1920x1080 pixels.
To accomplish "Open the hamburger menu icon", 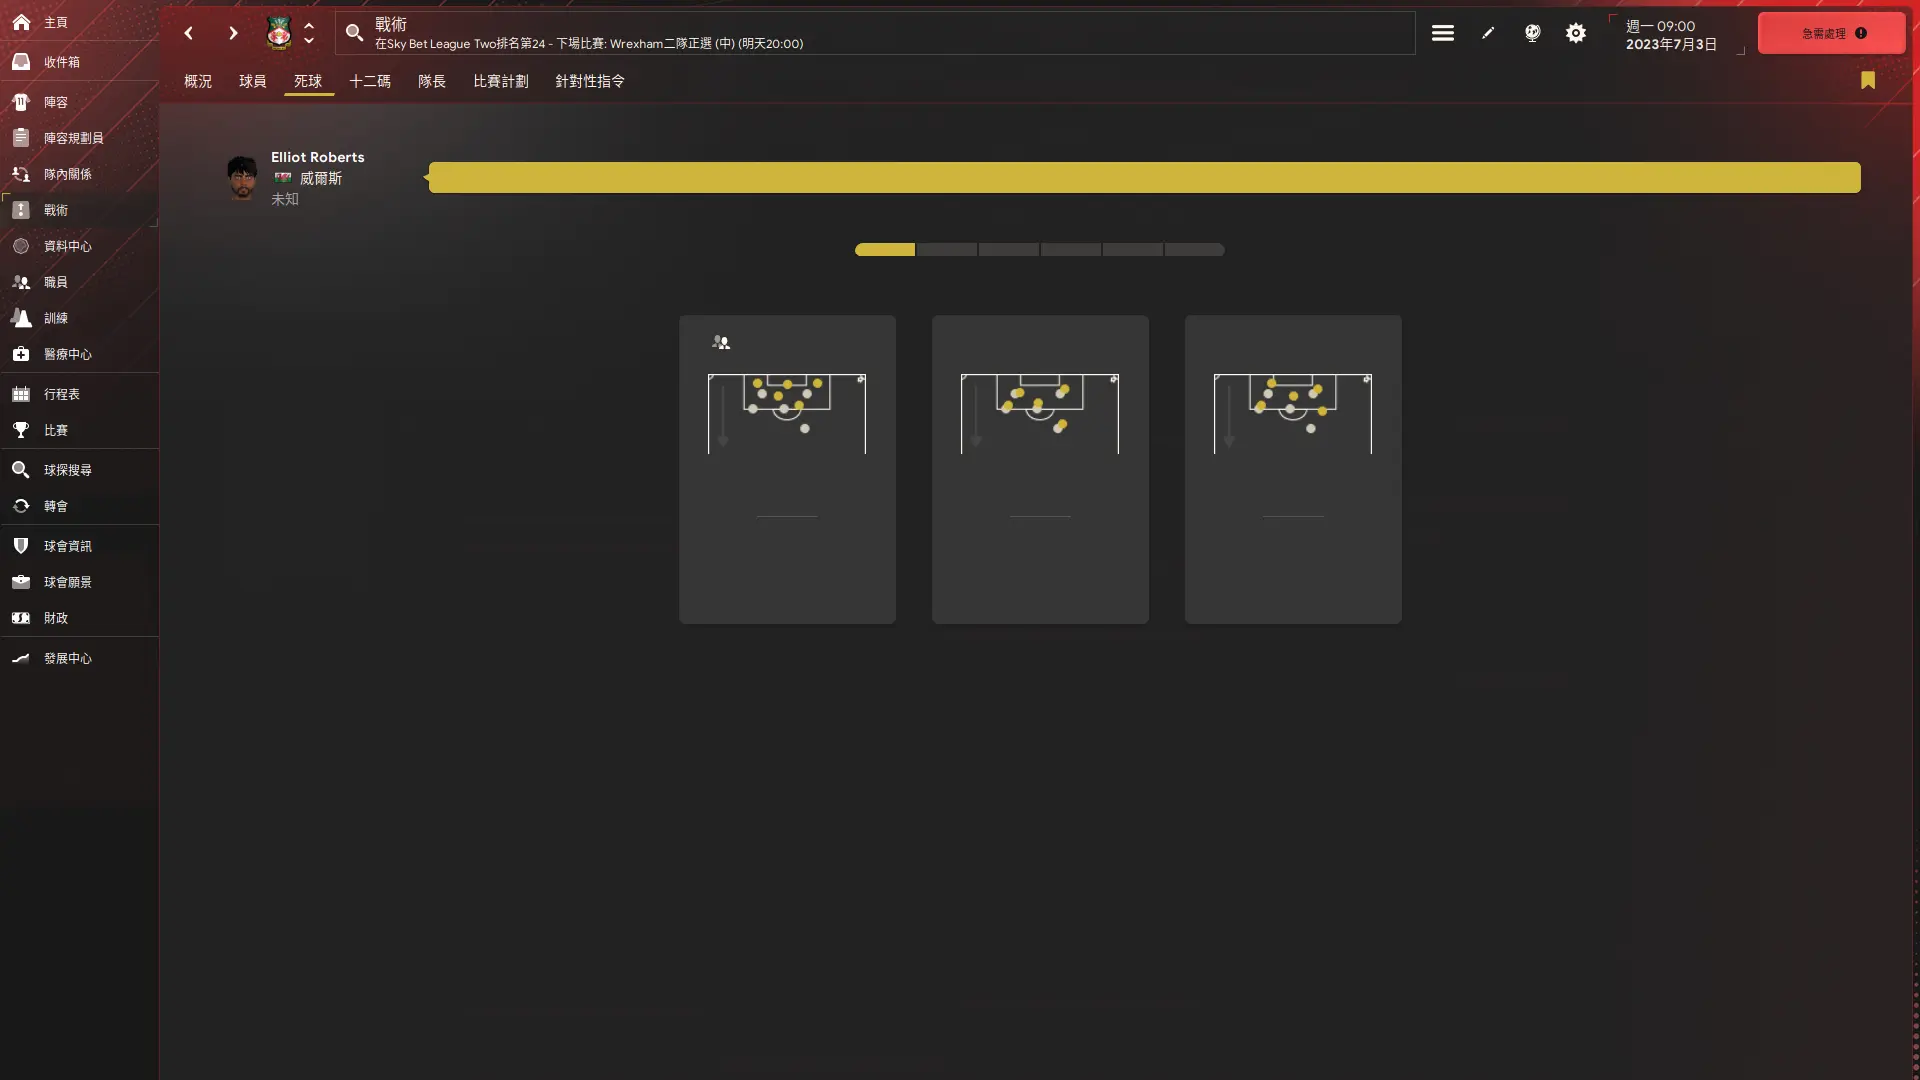I will 1442,33.
